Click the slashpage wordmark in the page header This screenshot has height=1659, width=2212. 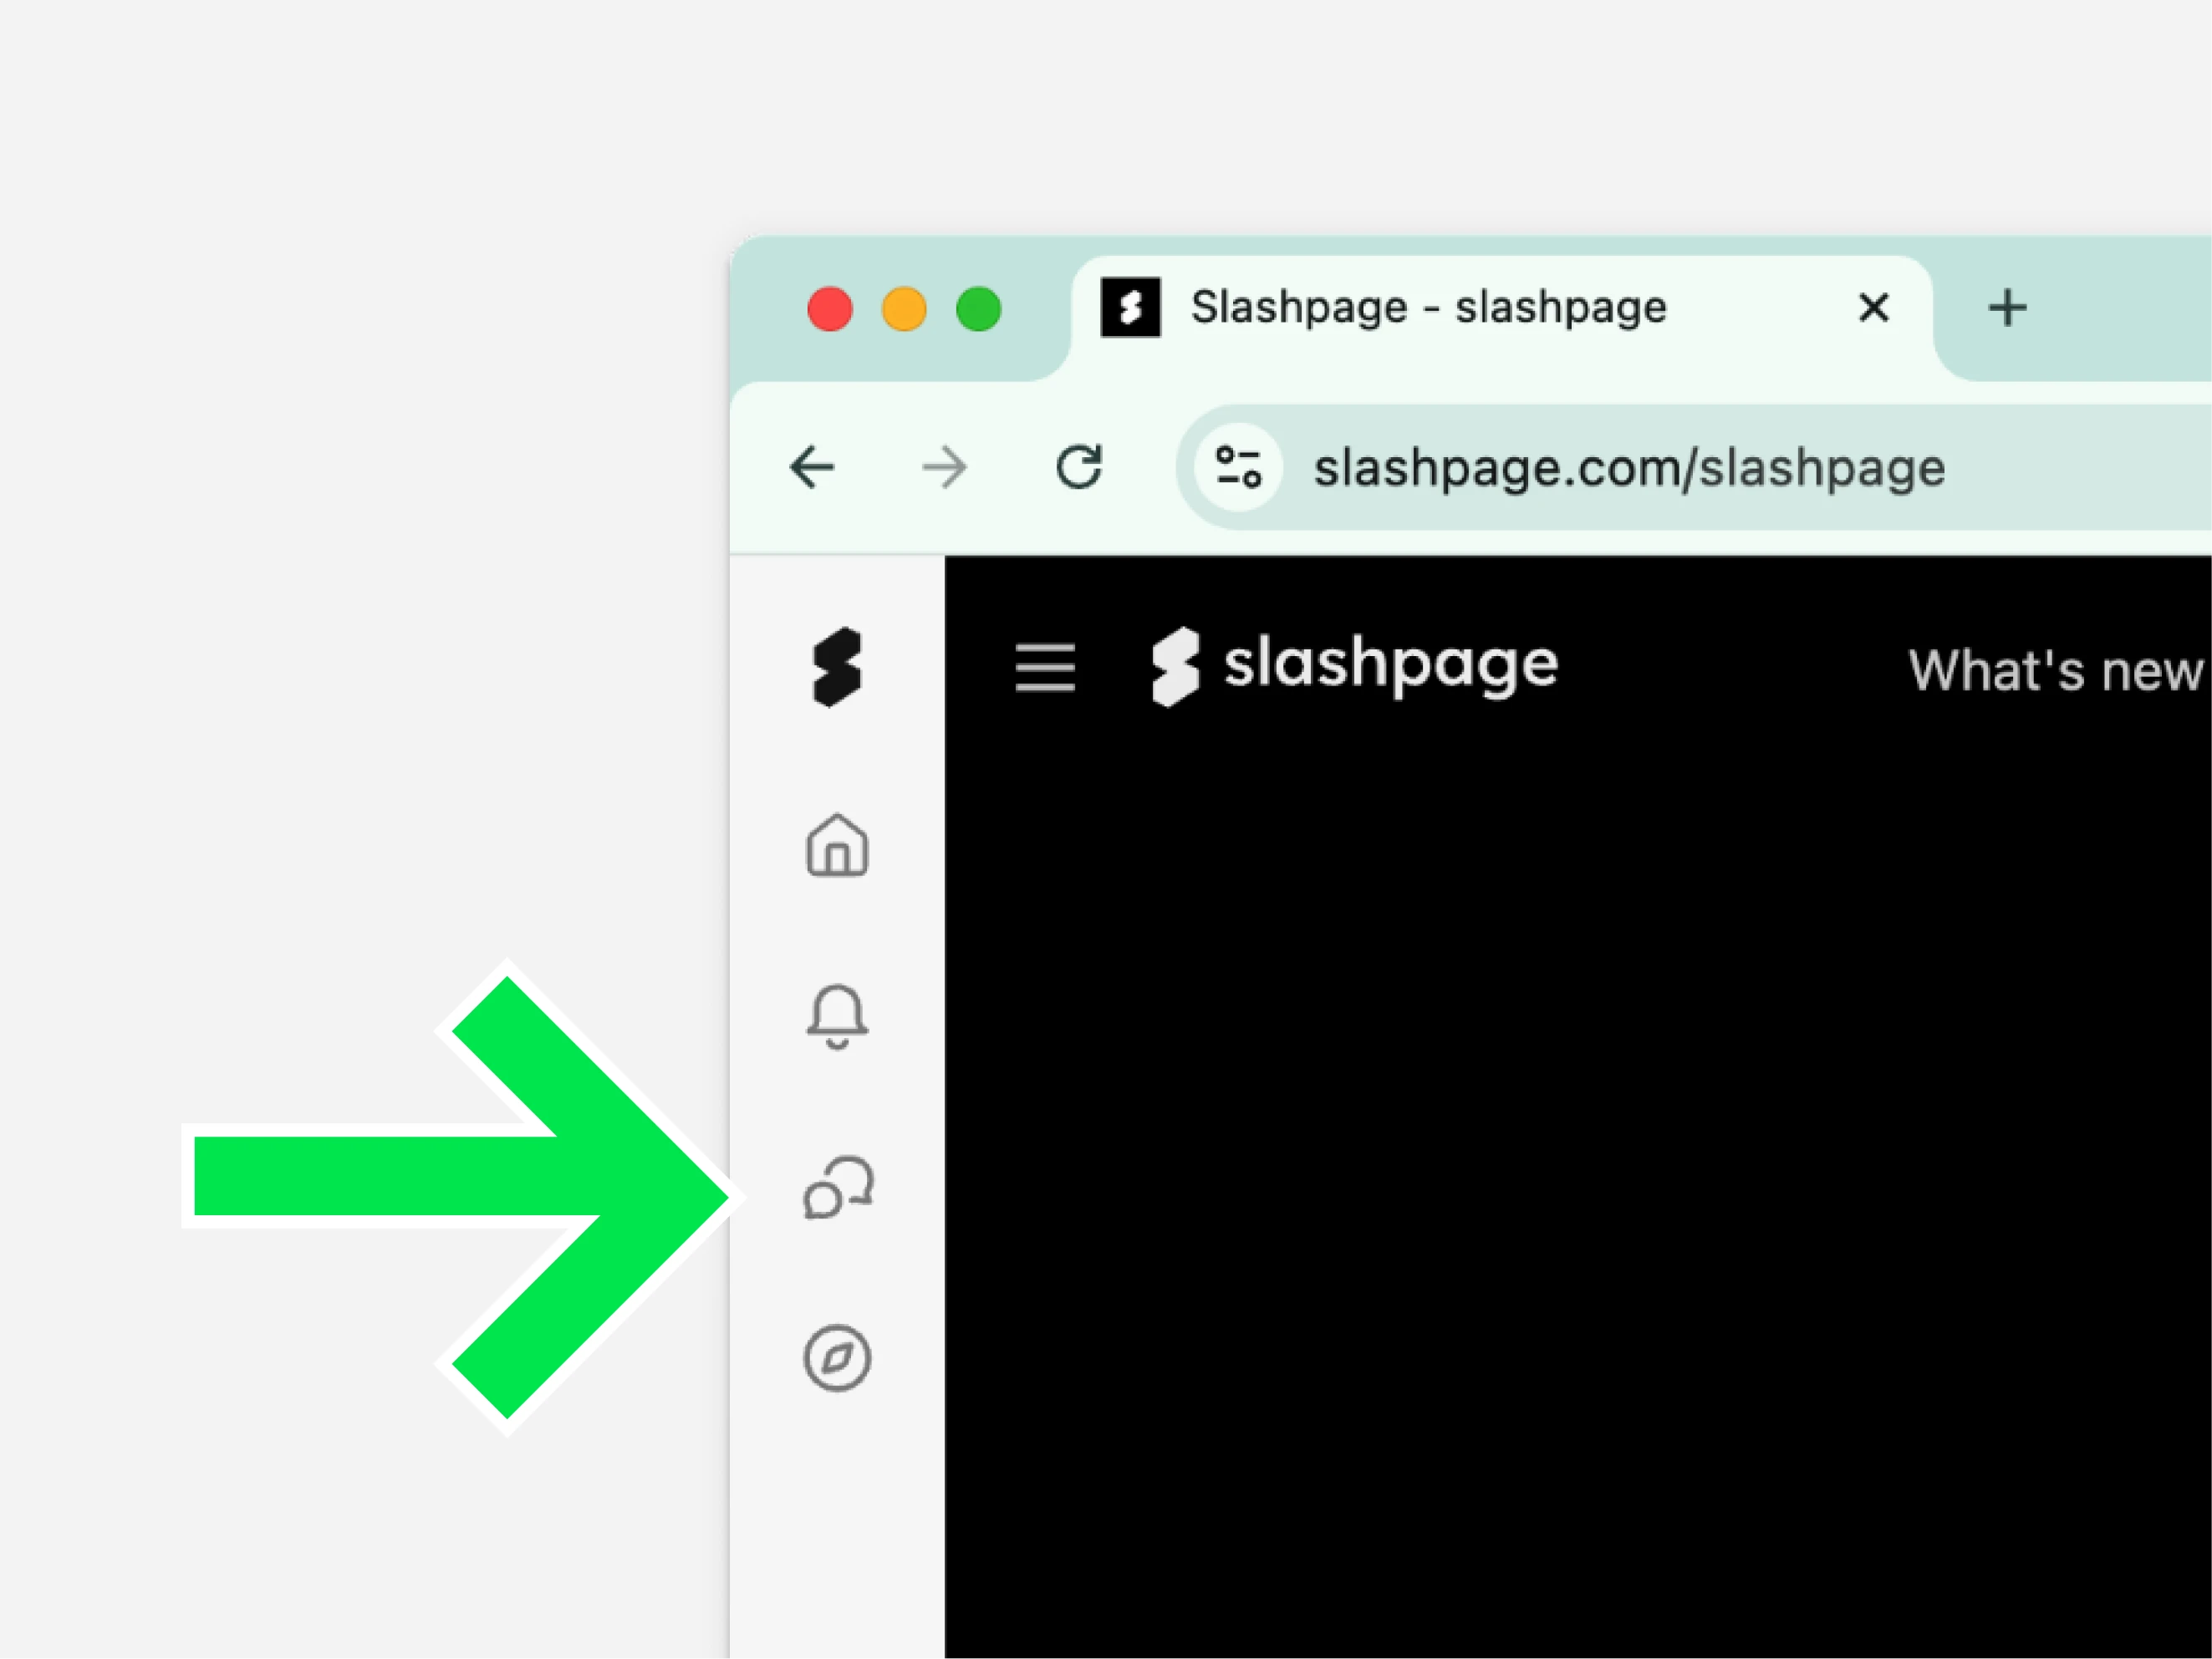pyautogui.click(x=1355, y=667)
